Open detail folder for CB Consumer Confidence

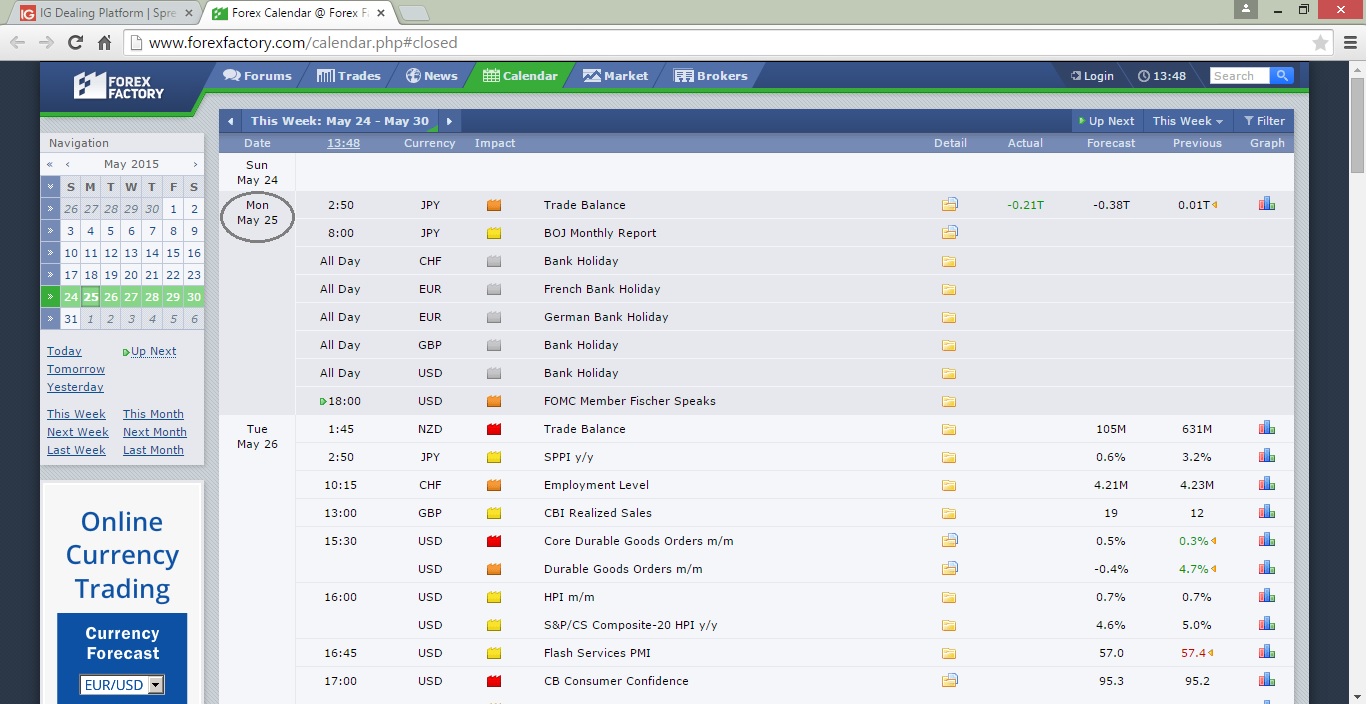(x=949, y=681)
